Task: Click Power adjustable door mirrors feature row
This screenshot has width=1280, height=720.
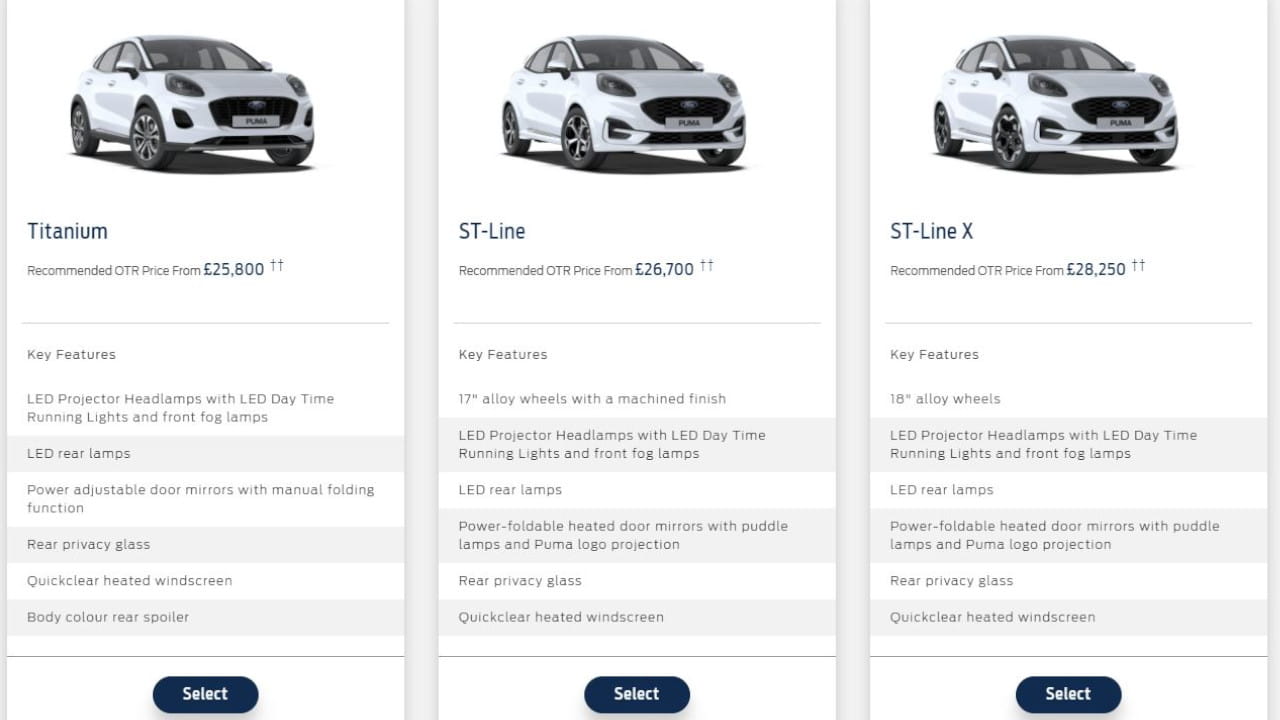Action: [200, 499]
